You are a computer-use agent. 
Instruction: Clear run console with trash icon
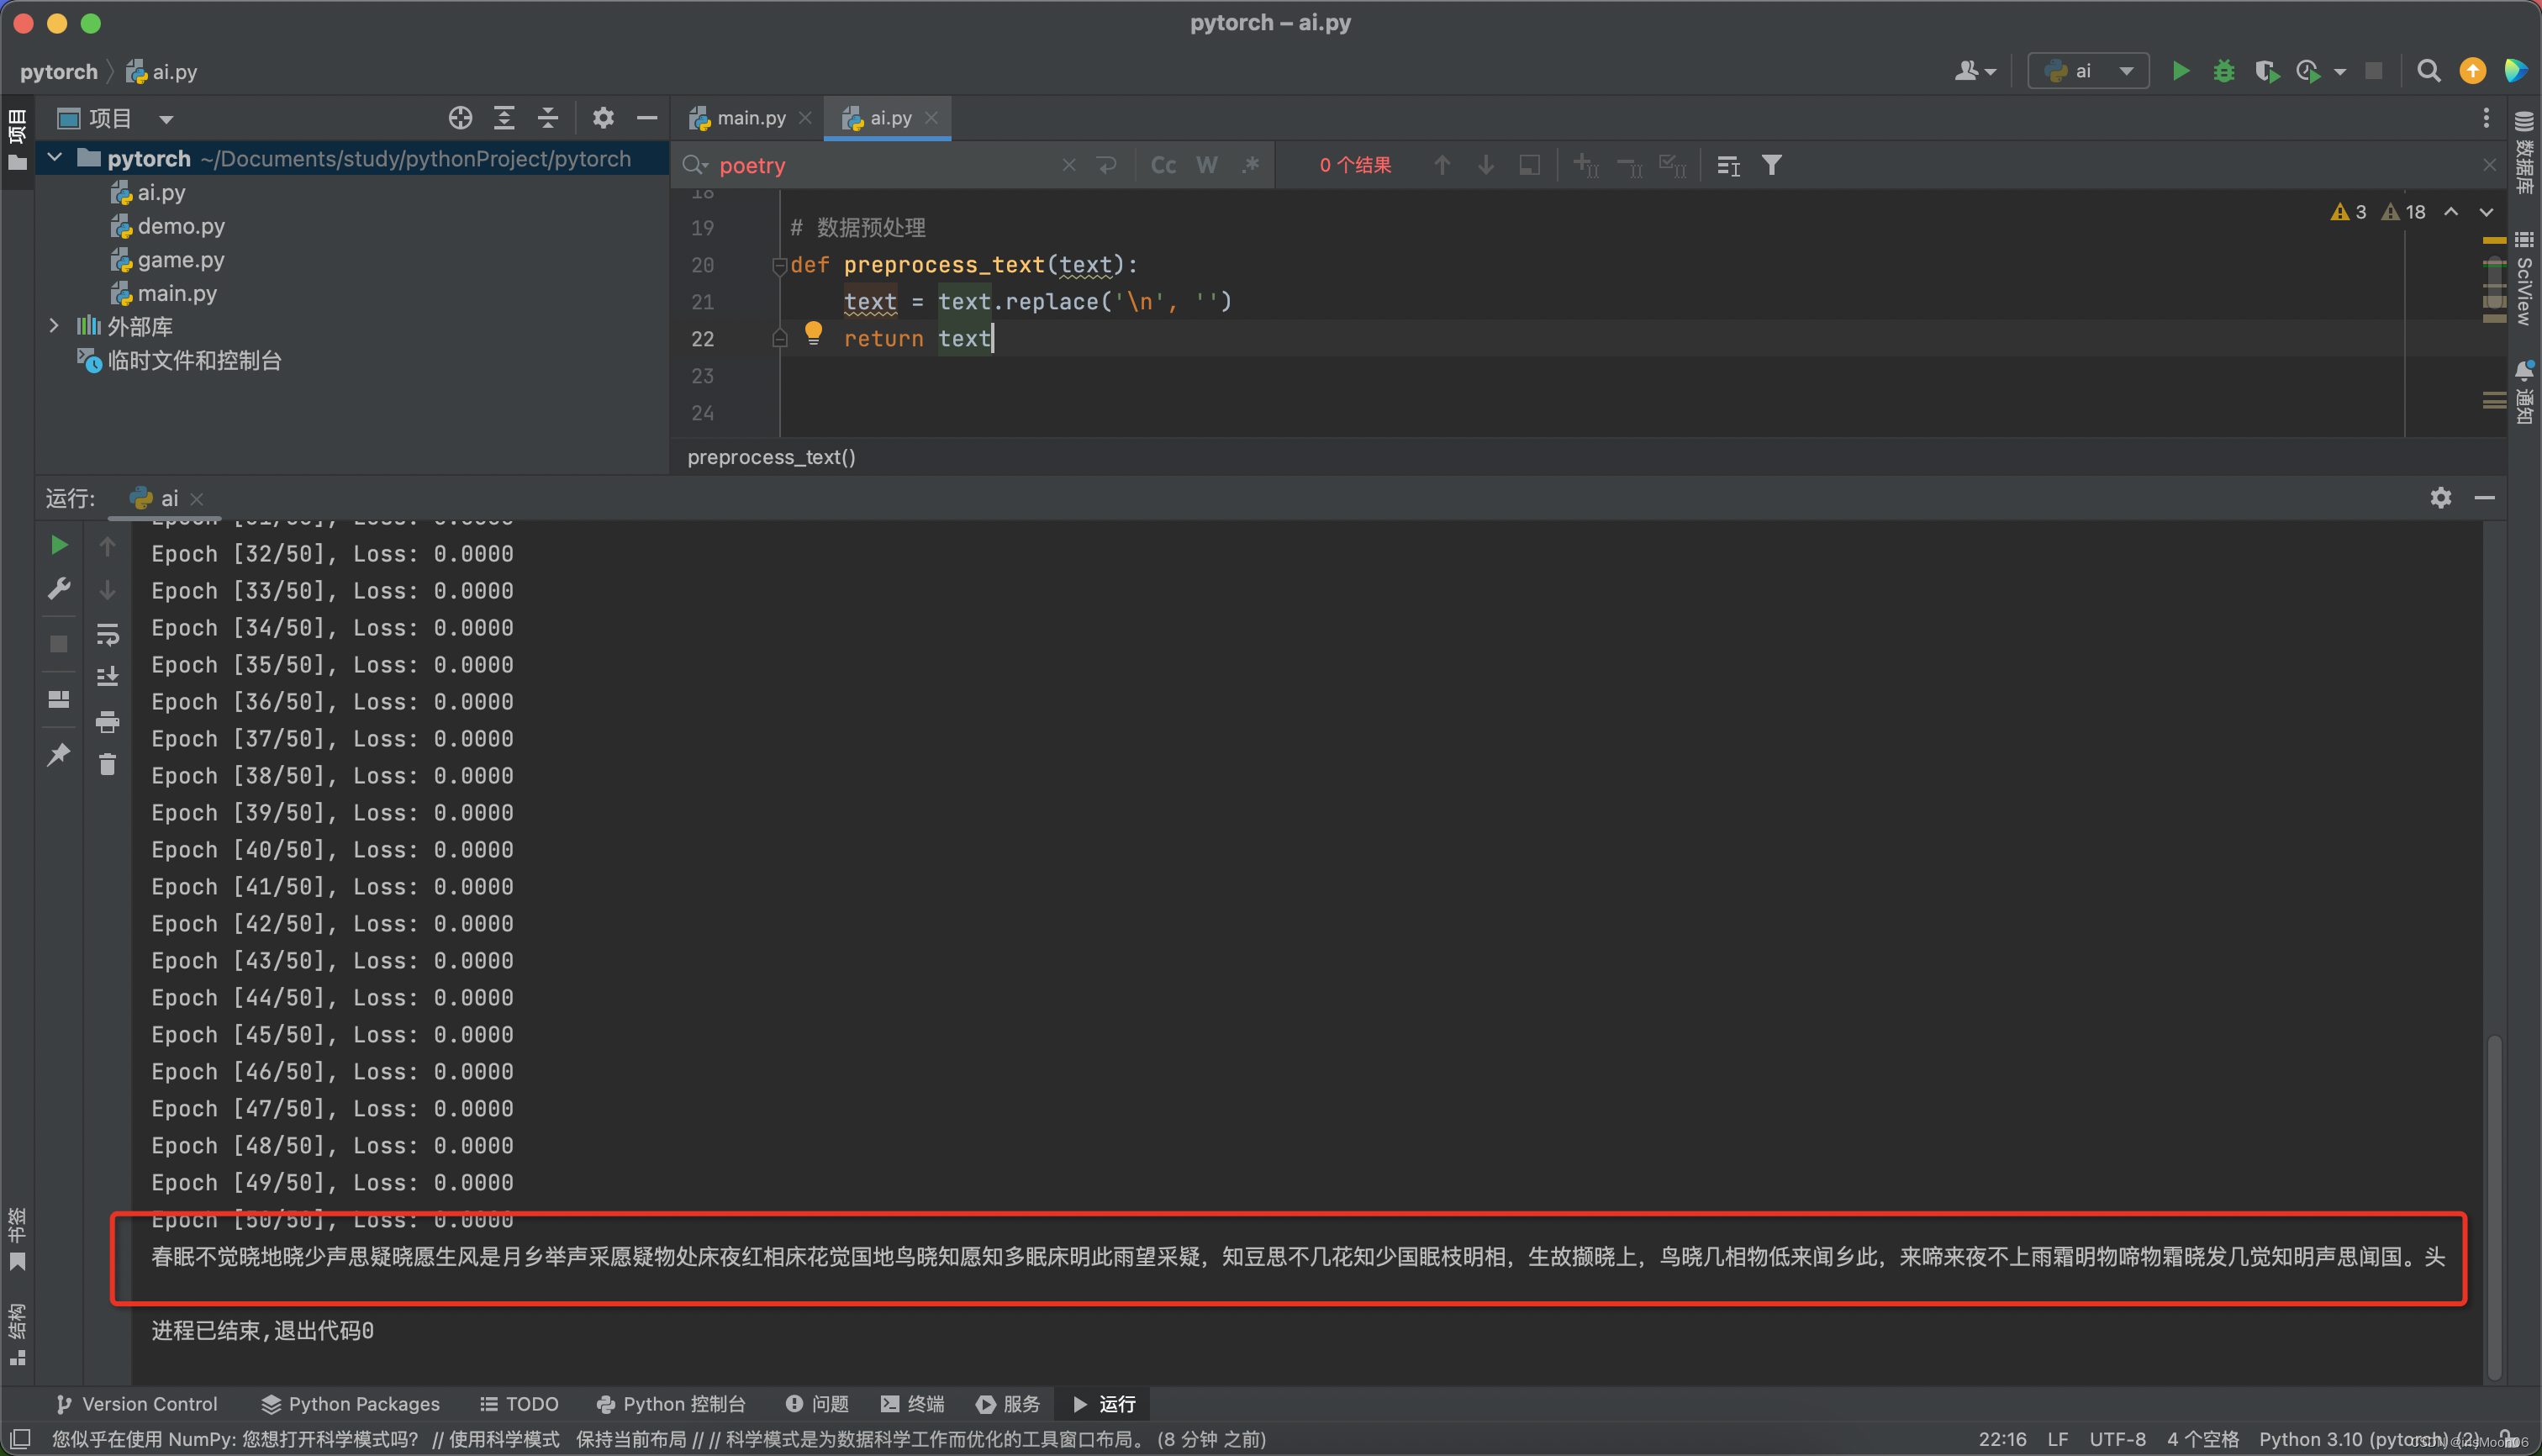click(x=107, y=765)
